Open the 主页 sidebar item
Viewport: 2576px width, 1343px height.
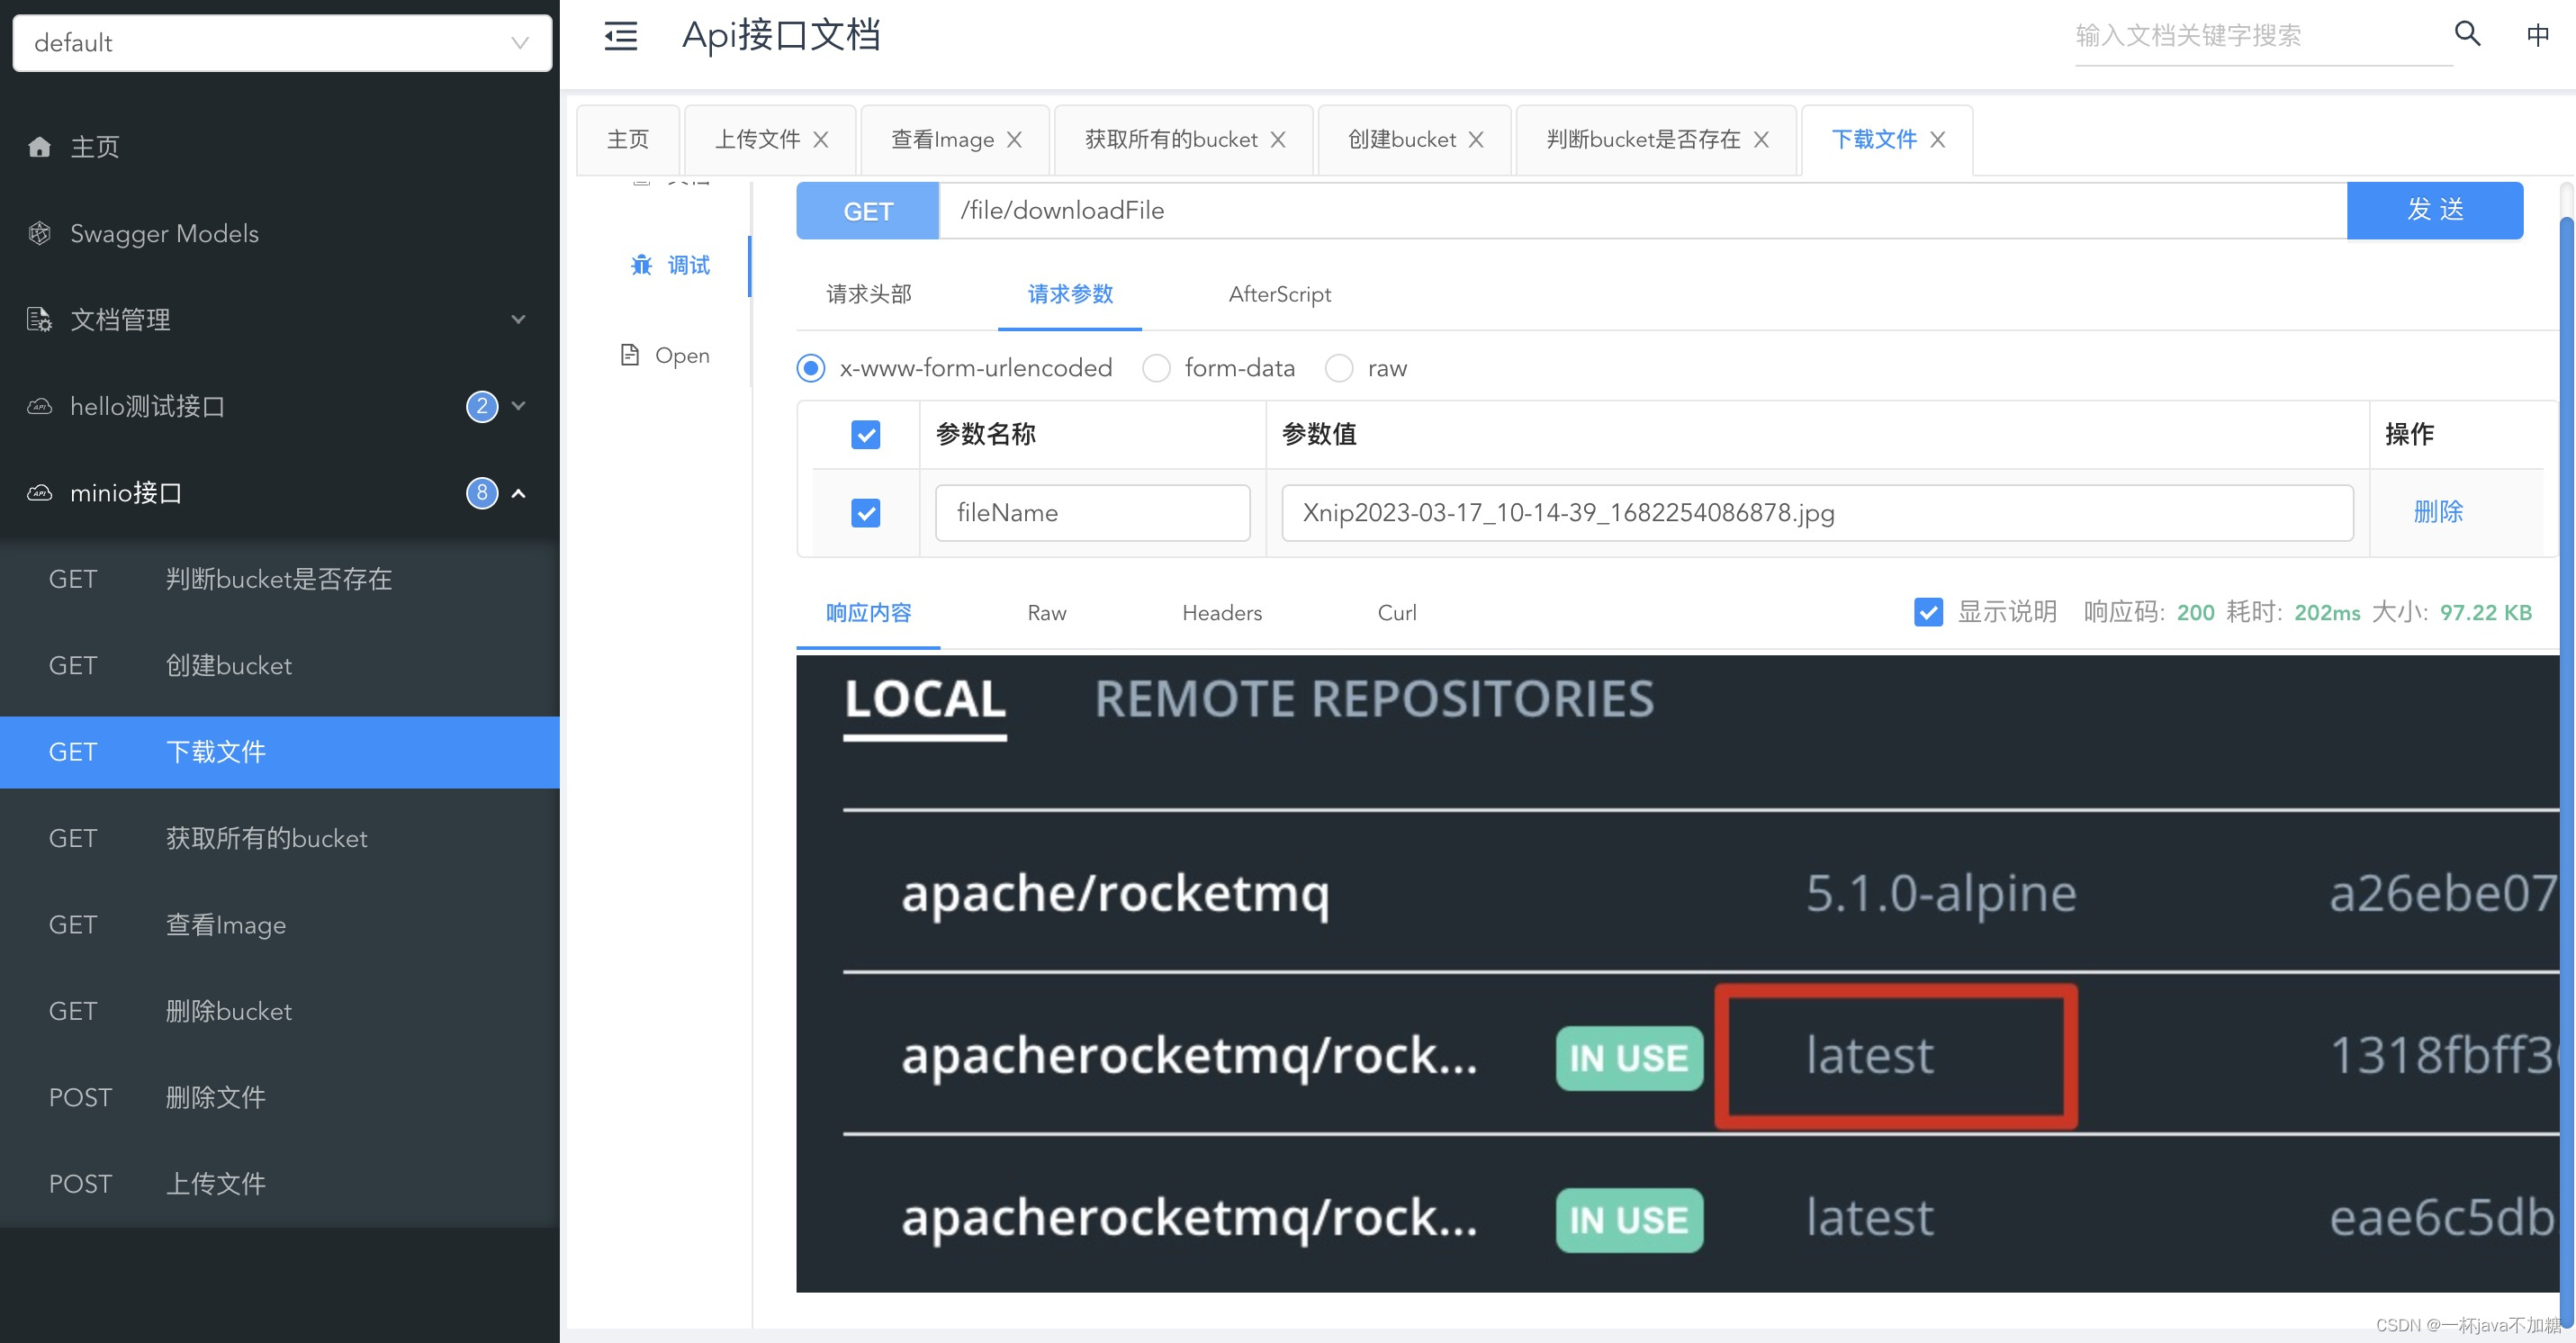point(280,147)
